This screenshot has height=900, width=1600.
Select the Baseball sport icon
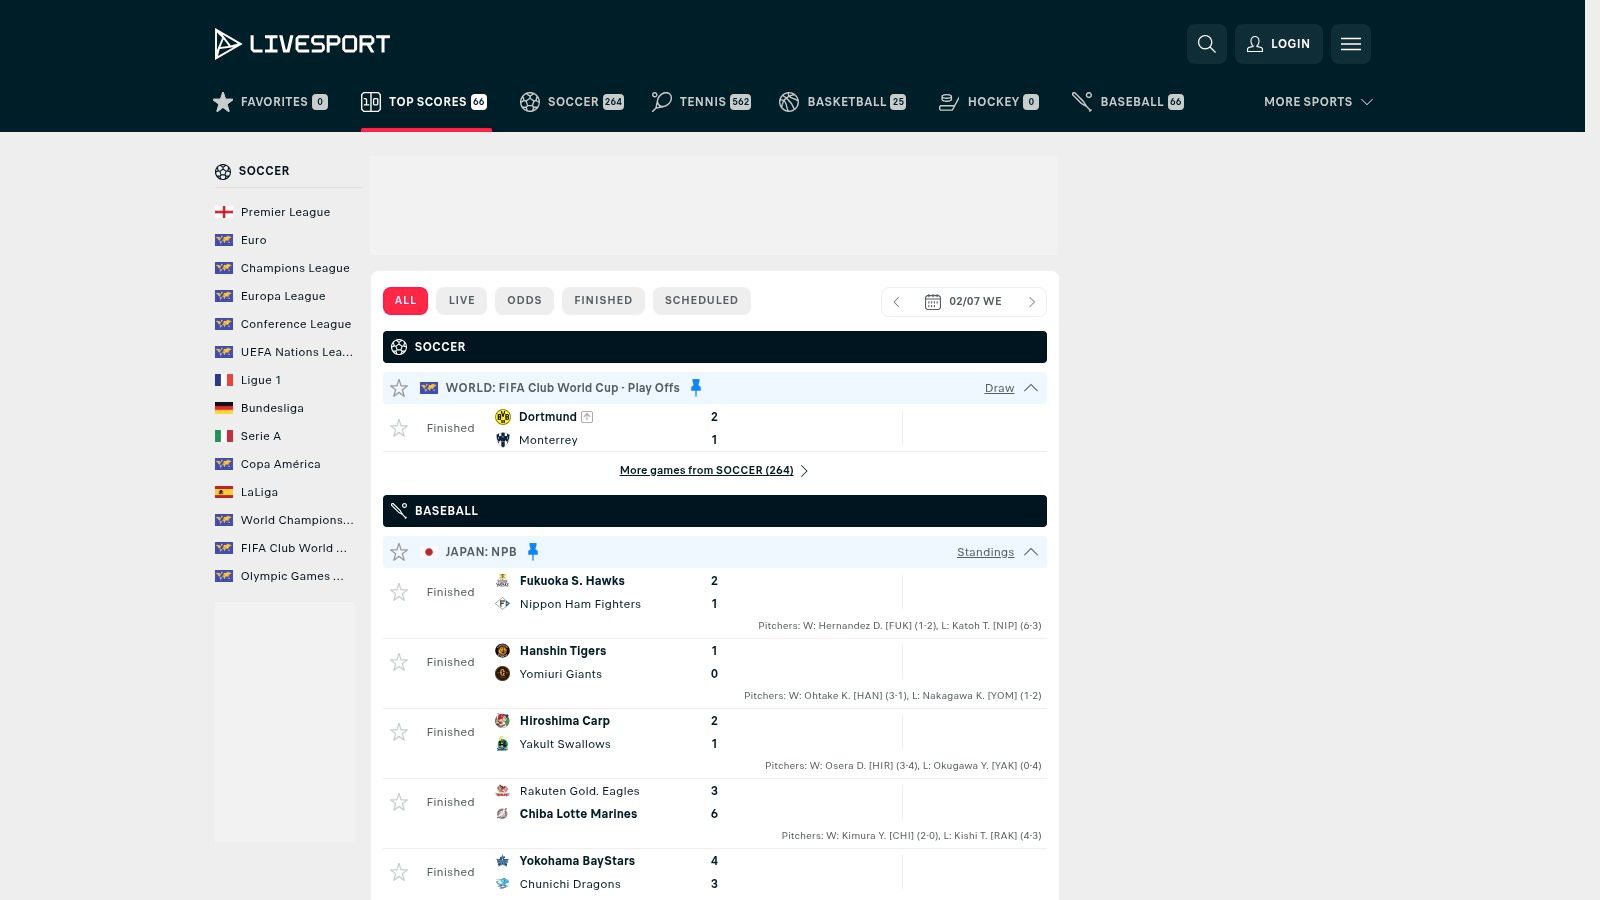(x=1080, y=101)
